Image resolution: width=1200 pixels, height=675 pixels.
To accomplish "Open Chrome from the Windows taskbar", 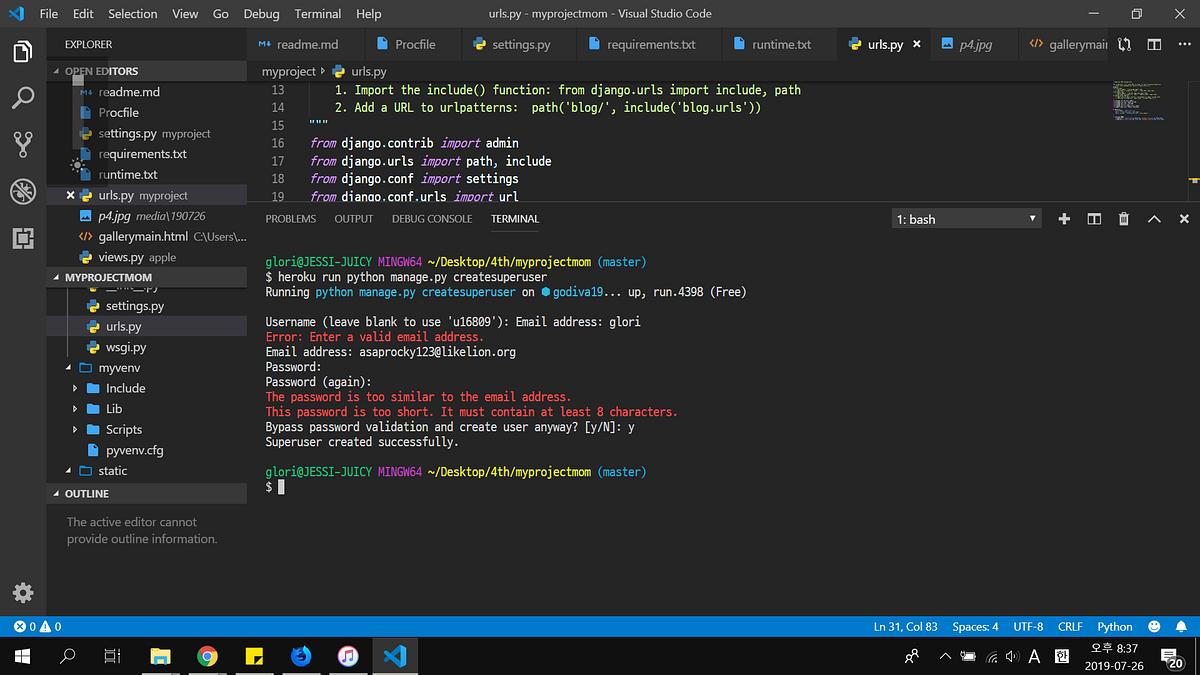I will (207, 656).
